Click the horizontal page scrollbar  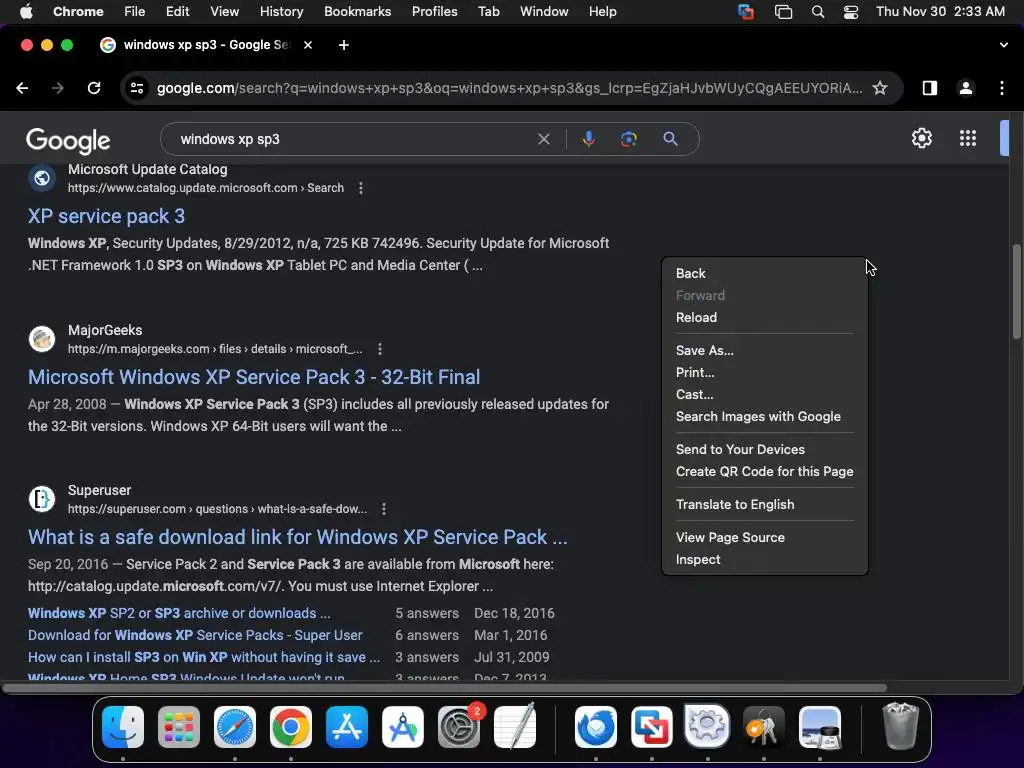tap(444, 688)
